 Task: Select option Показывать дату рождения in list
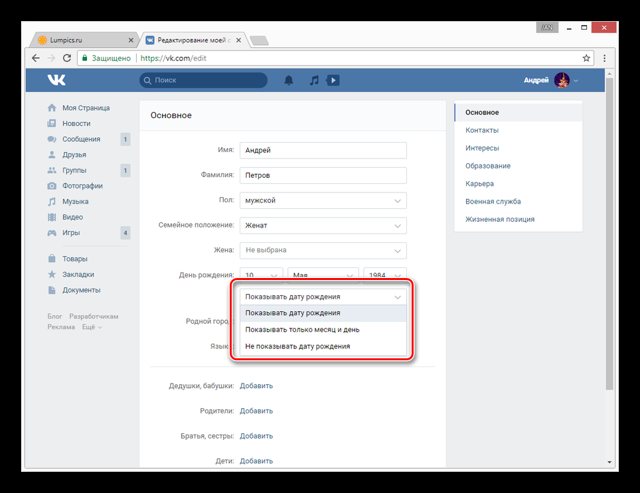coord(323,313)
